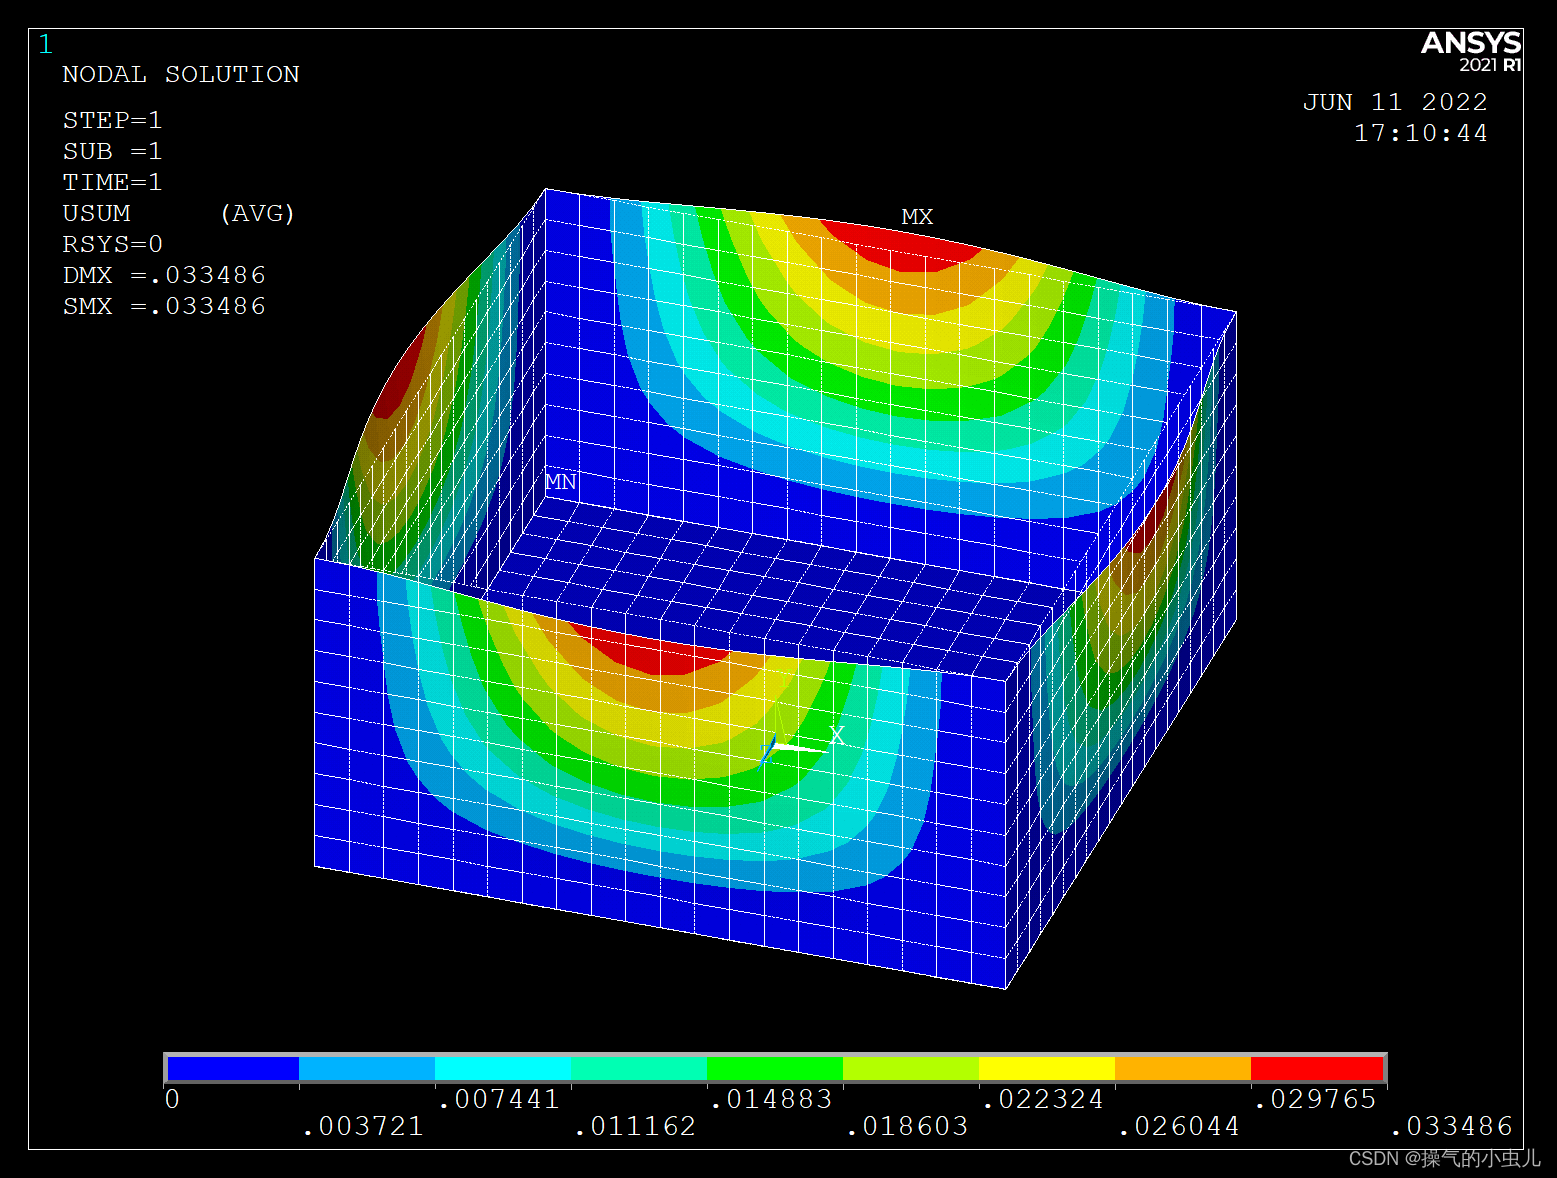Click the NODAL SOLUTION title text

tap(181, 75)
